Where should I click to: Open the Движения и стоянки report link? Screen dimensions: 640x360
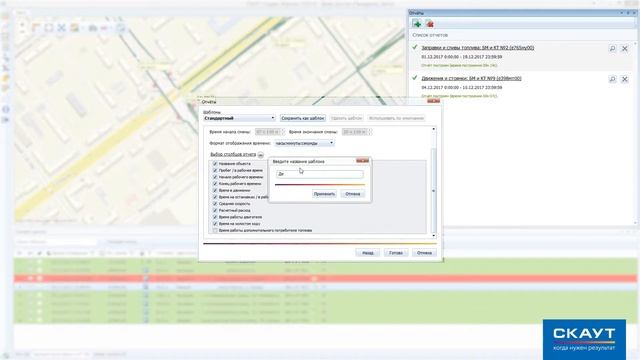(x=471, y=78)
